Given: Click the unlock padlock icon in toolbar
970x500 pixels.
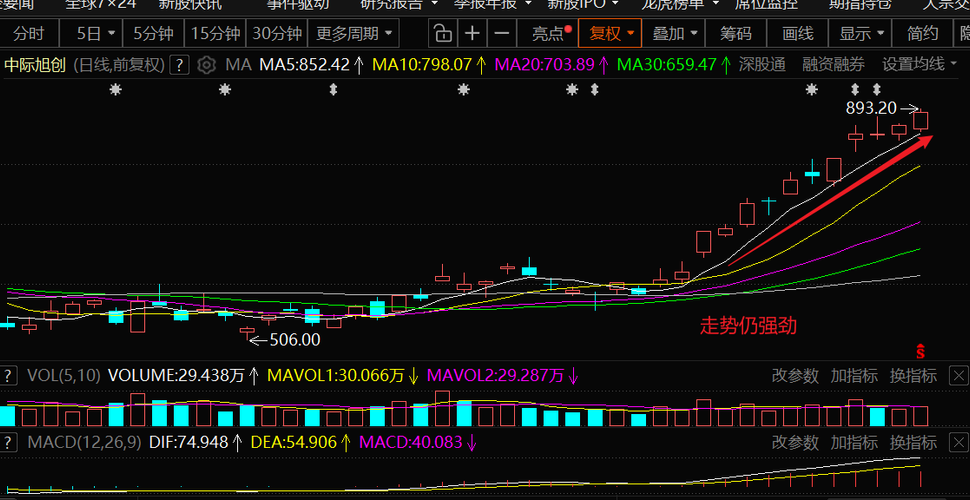Looking at the screenshot, I should click(442, 33).
